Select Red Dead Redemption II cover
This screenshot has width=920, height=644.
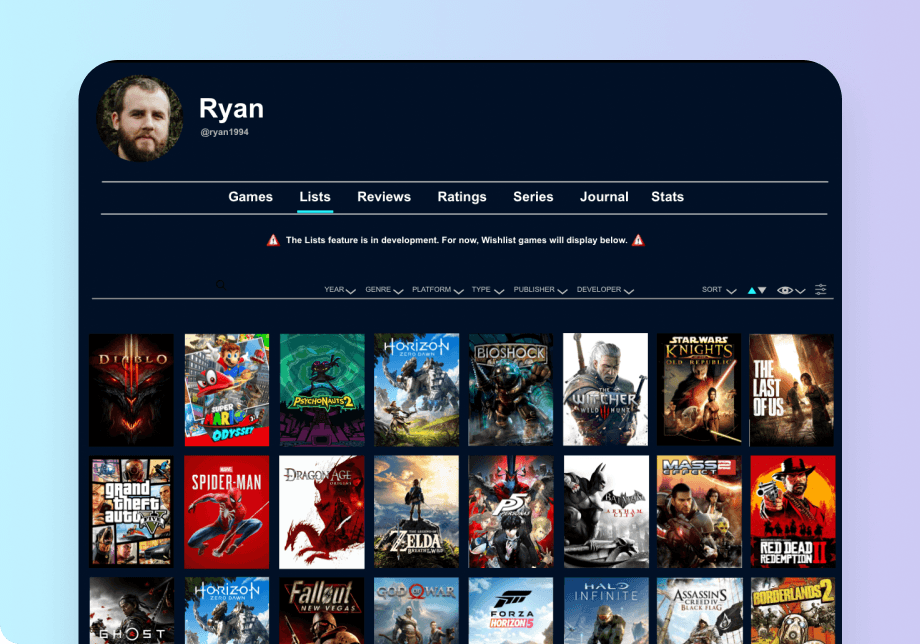point(793,512)
